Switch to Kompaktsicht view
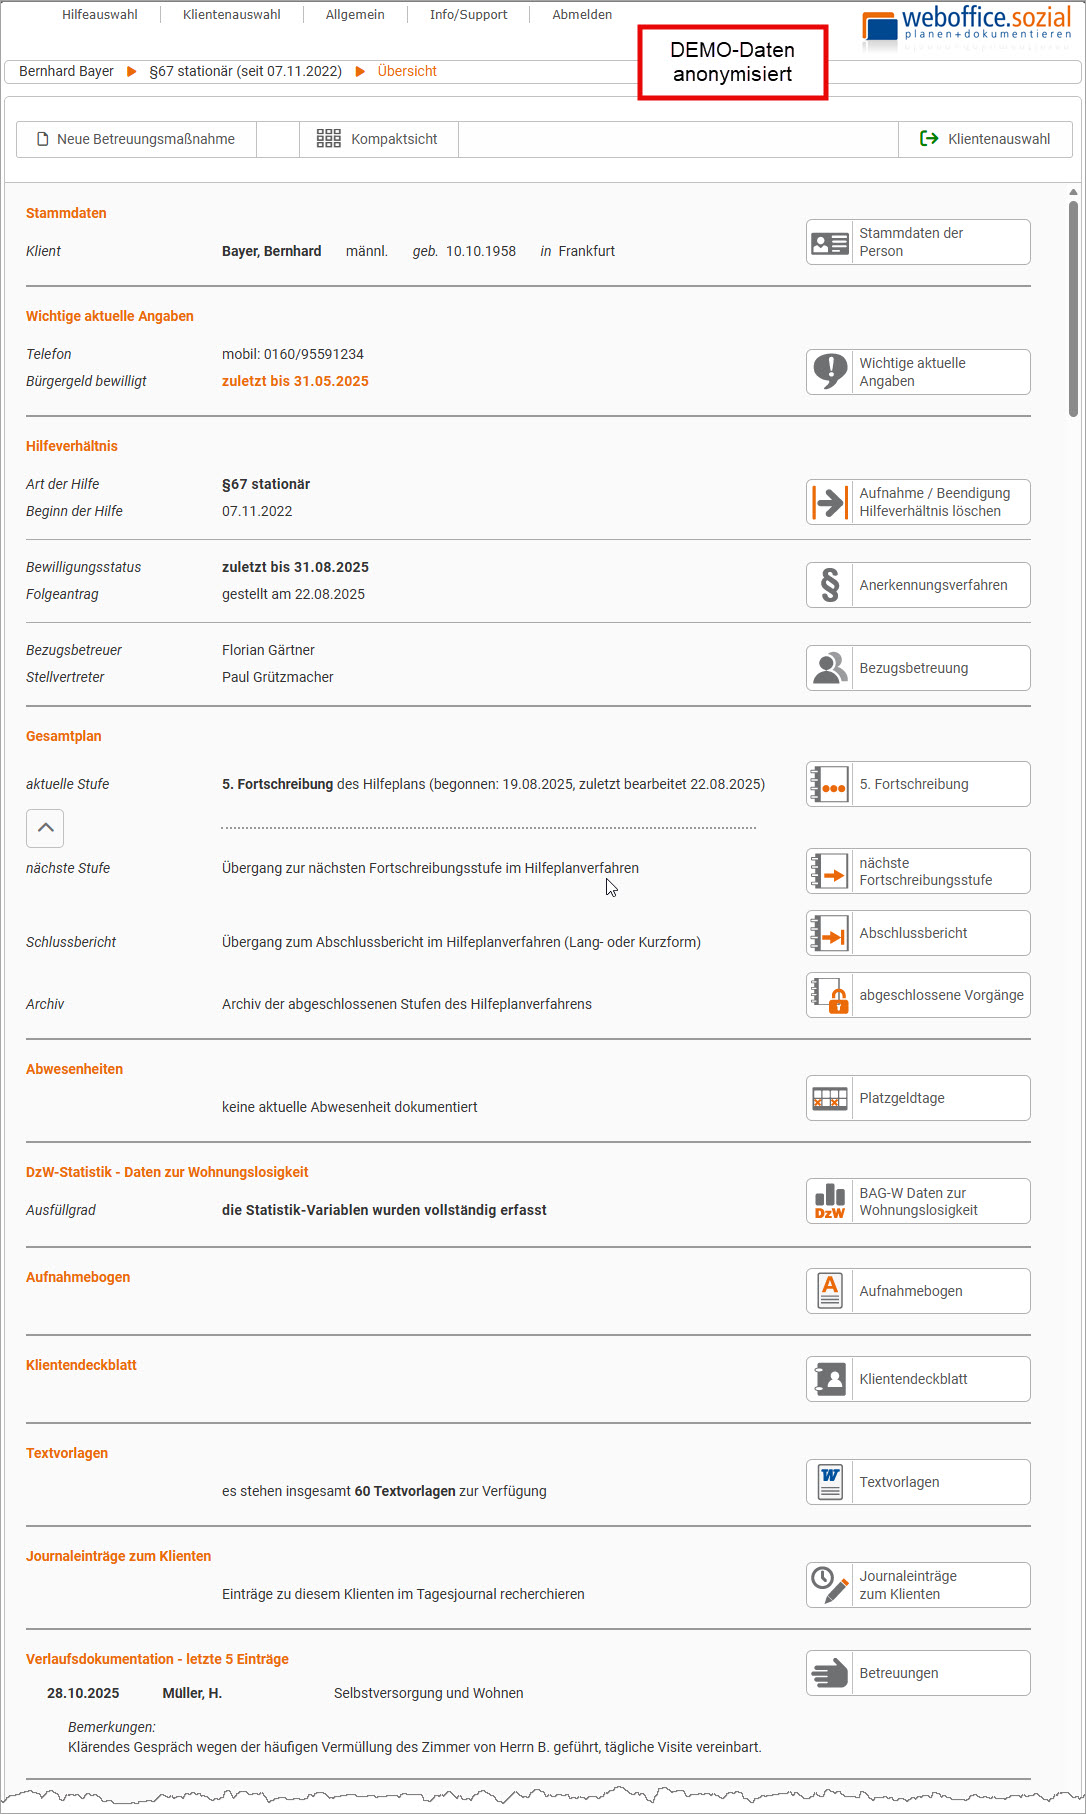The width and height of the screenshot is (1086, 1814). pos(378,139)
